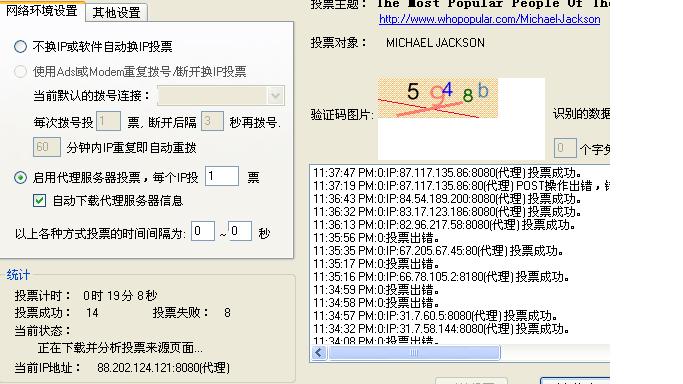Click the 每次拨号投 votes input field
Image resolution: width=683 pixels, height=384 pixels.
[108, 121]
